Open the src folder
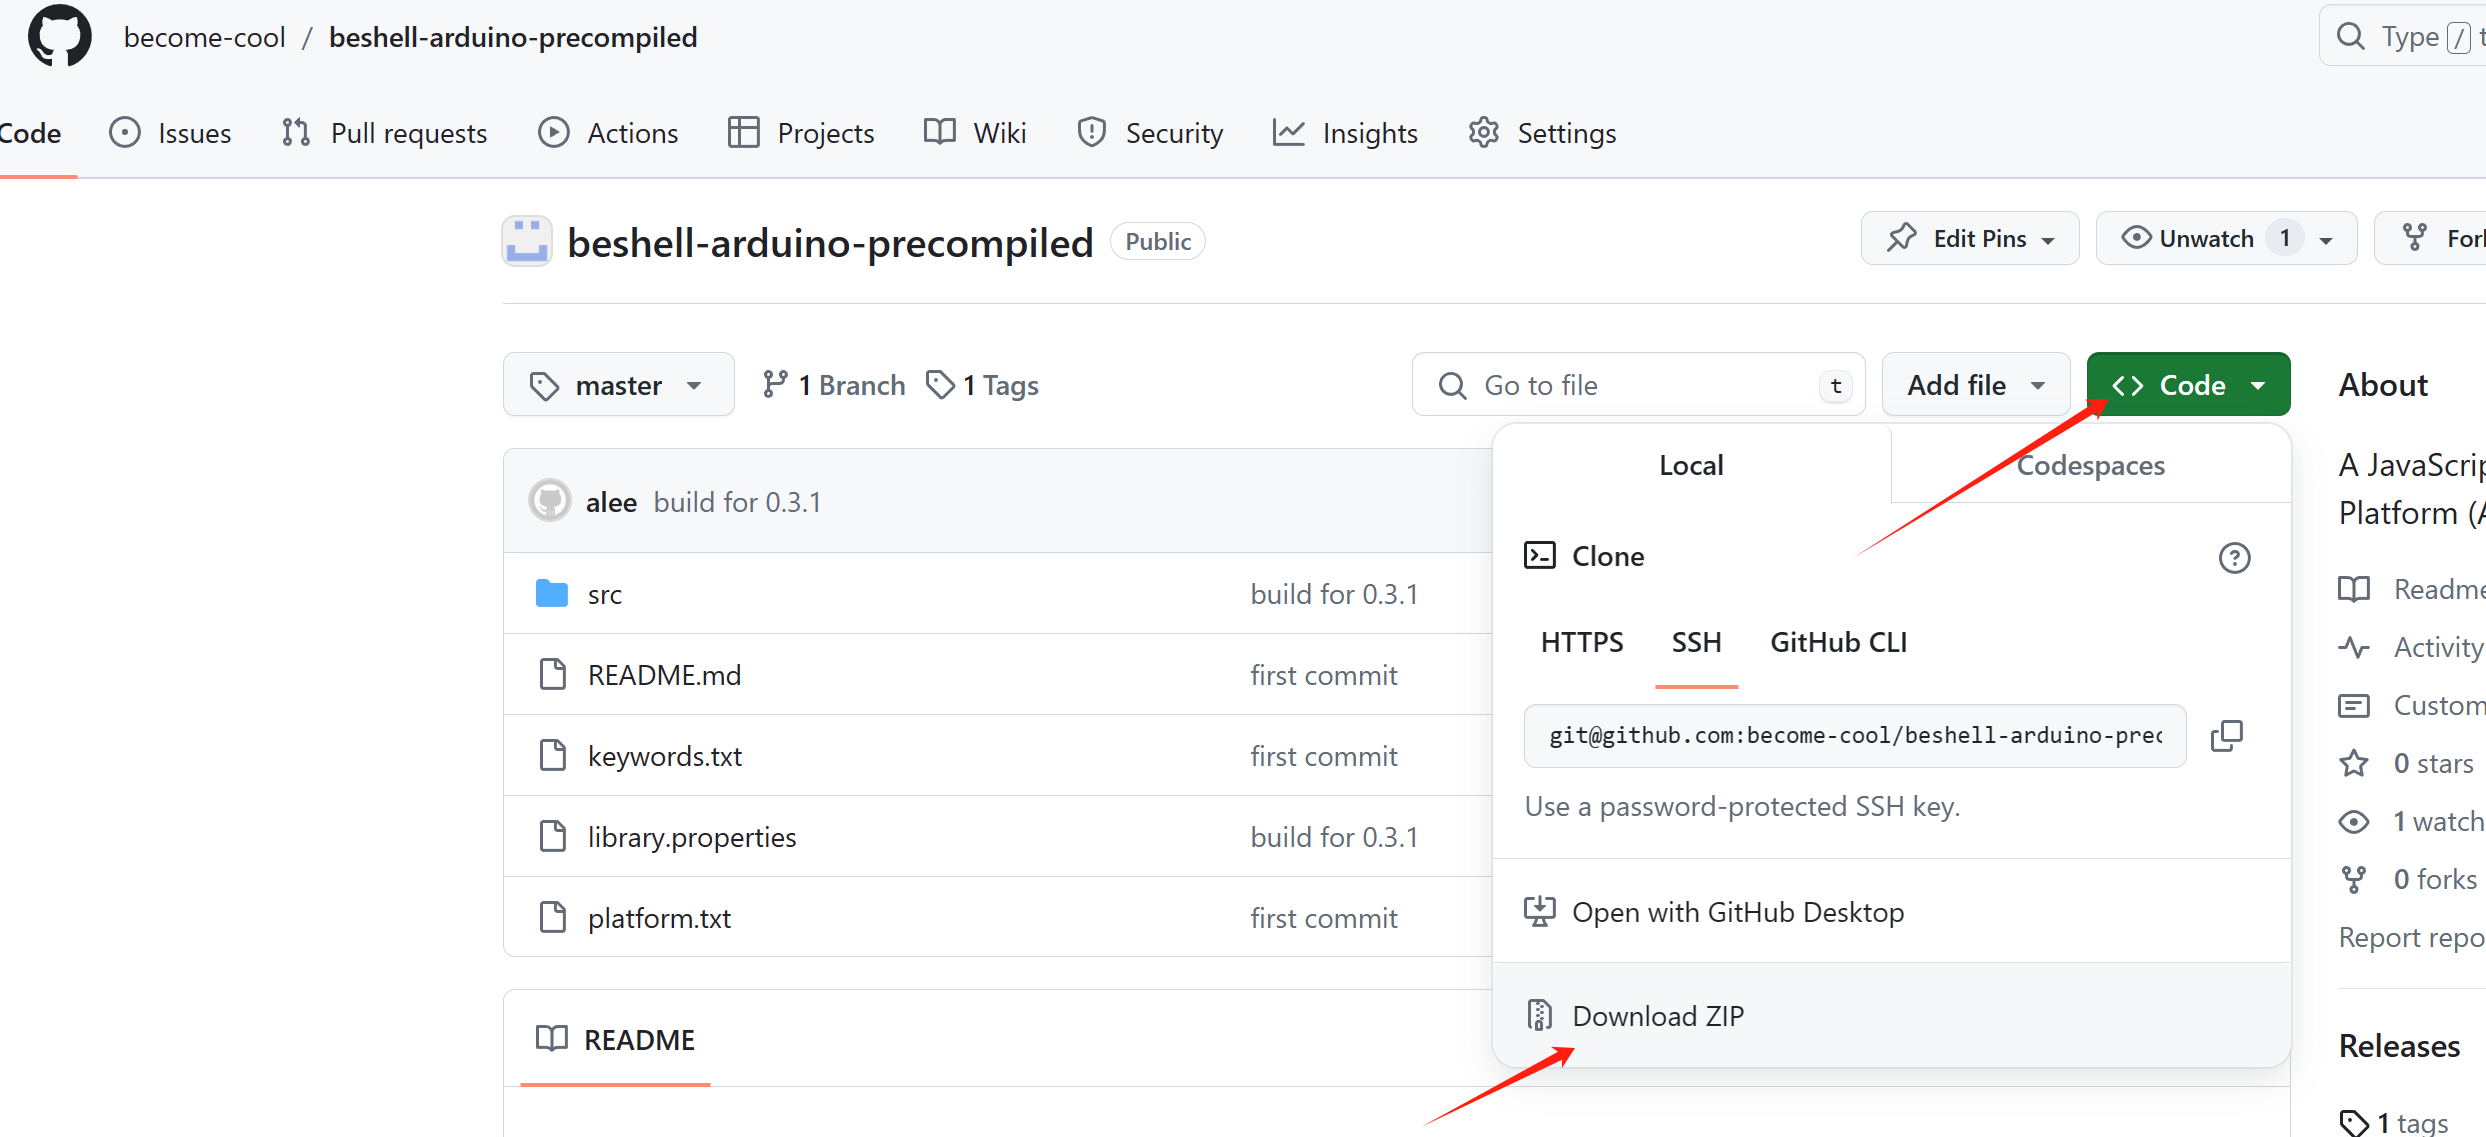Image resolution: width=2486 pixels, height=1137 pixels. [605, 594]
